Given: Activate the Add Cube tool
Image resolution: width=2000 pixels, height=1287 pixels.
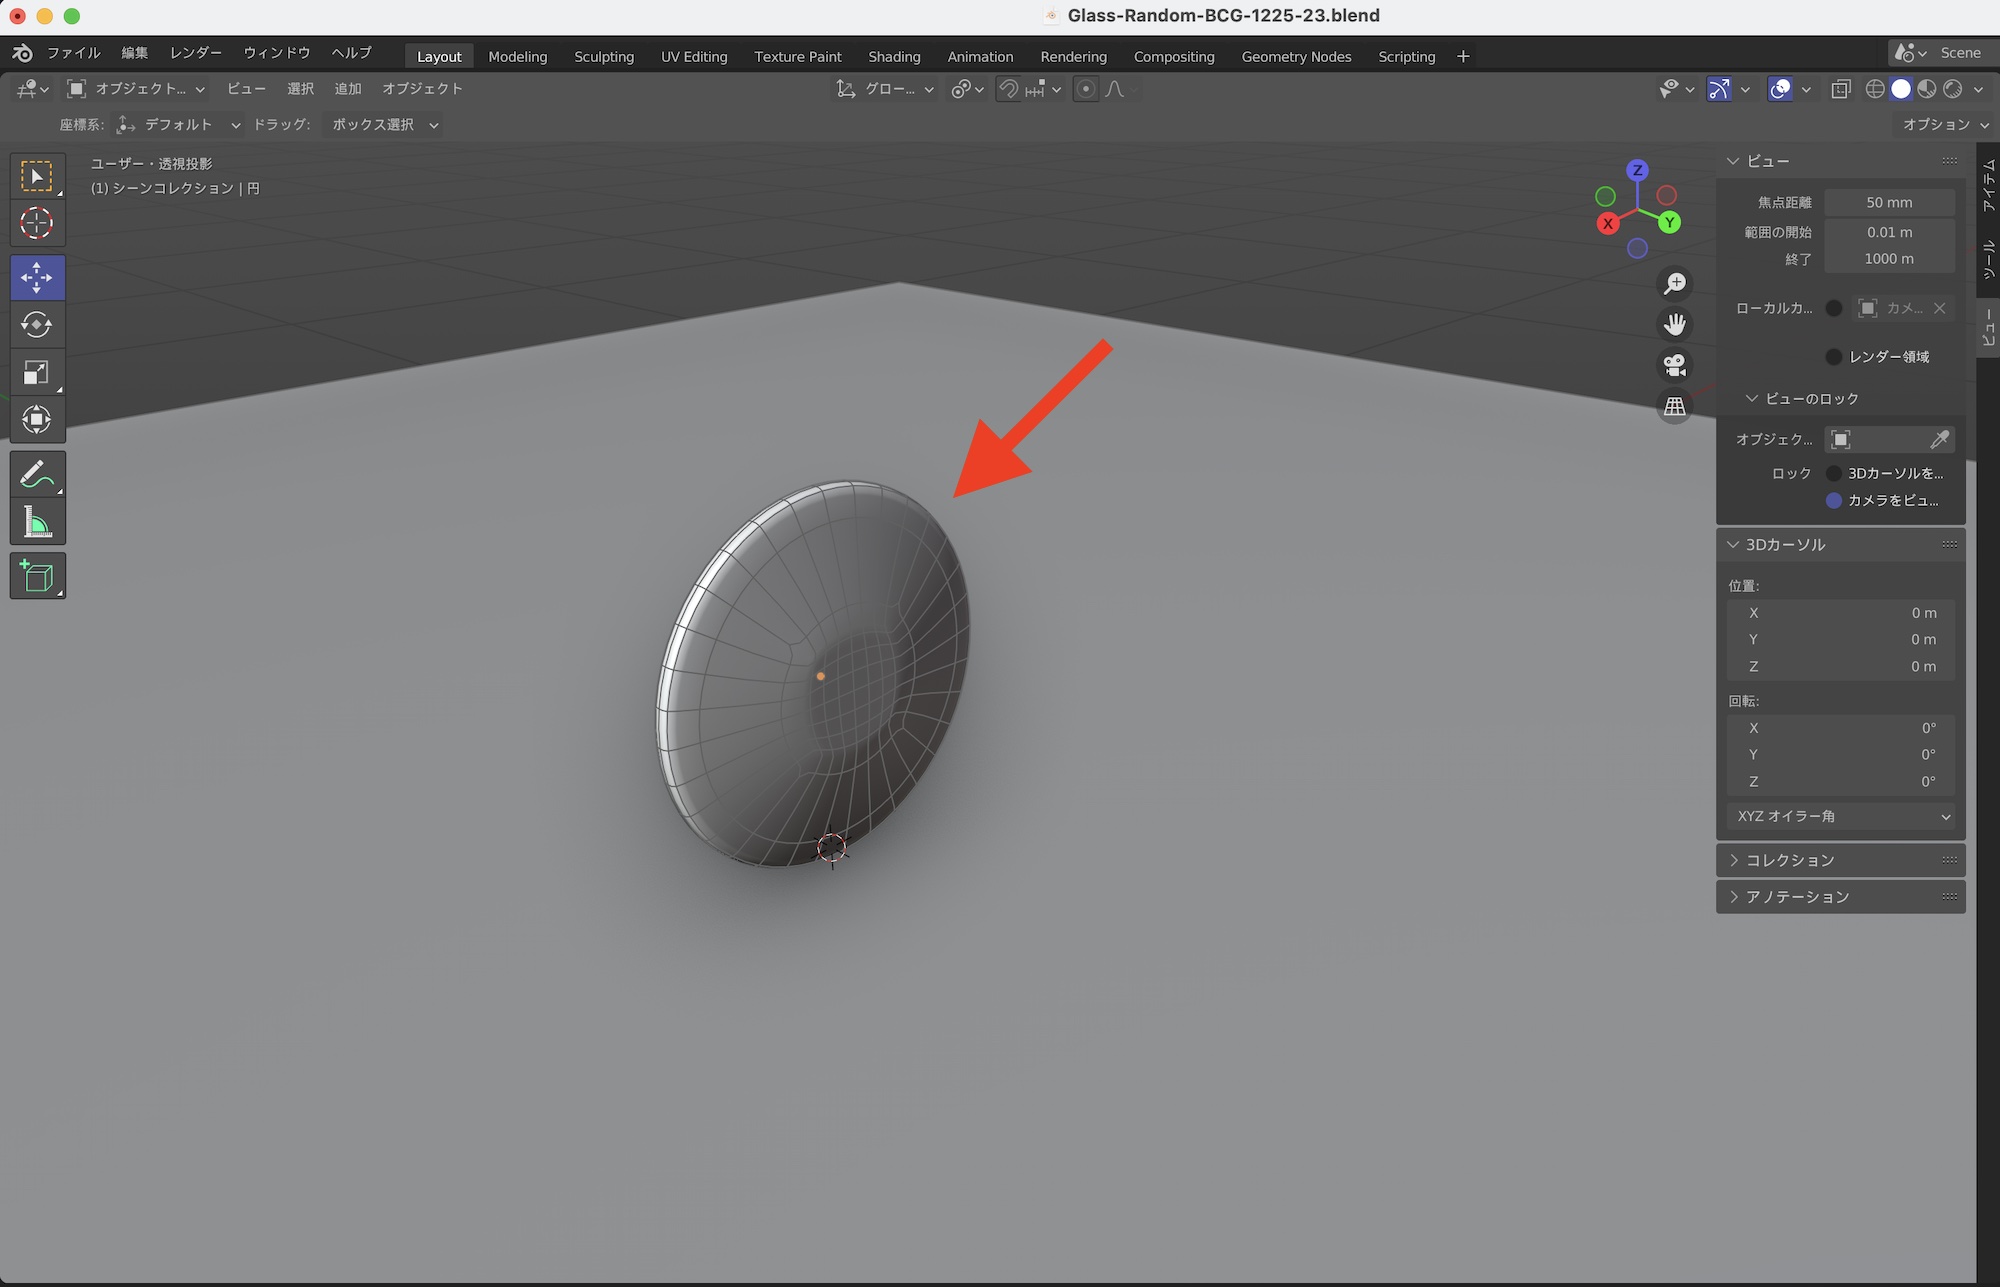Looking at the screenshot, I should coord(37,575).
